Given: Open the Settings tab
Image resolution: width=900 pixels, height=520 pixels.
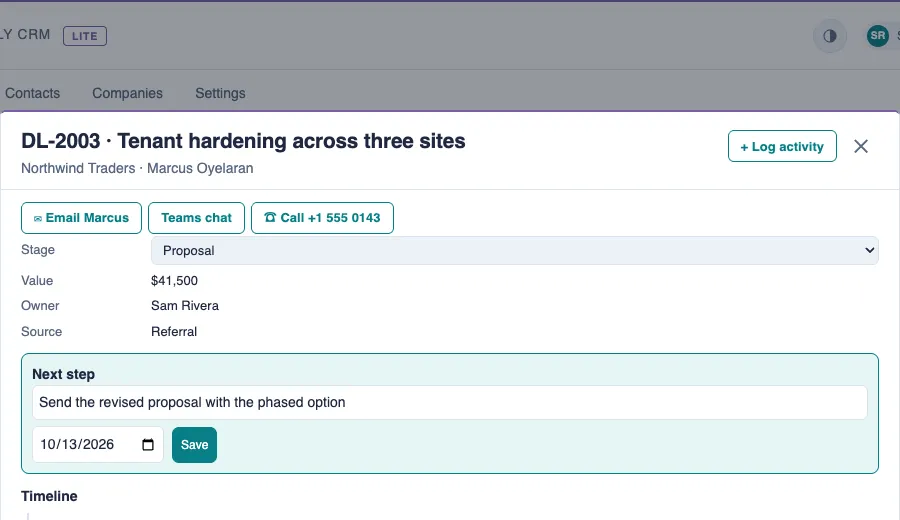Looking at the screenshot, I should tap(220, 93).
